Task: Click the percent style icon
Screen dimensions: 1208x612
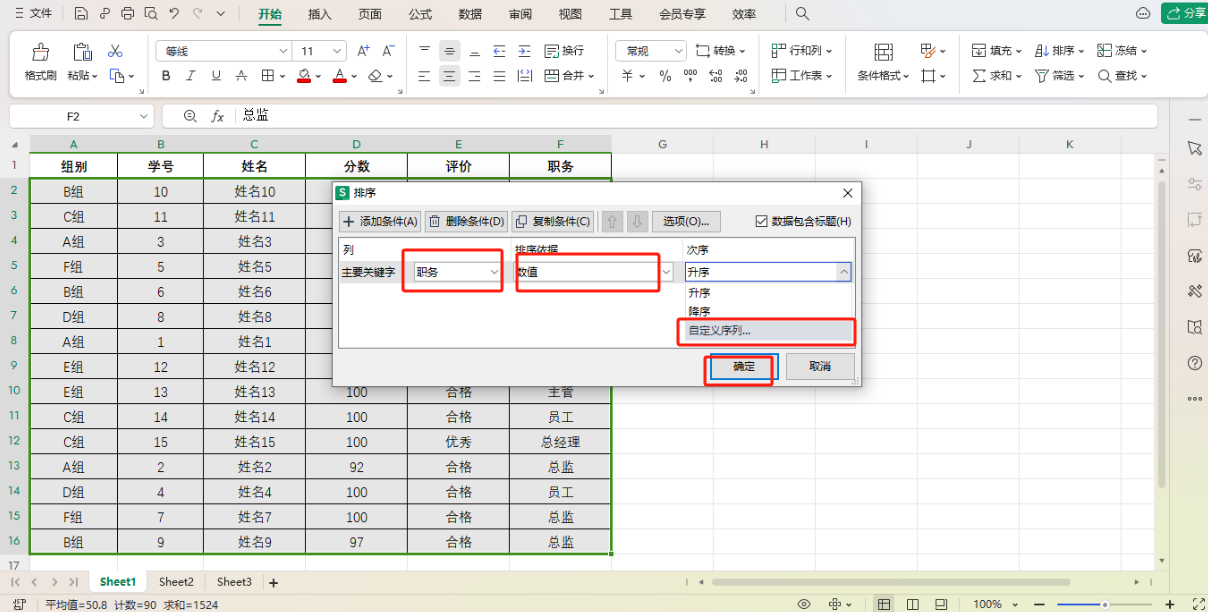Action: 665,76
